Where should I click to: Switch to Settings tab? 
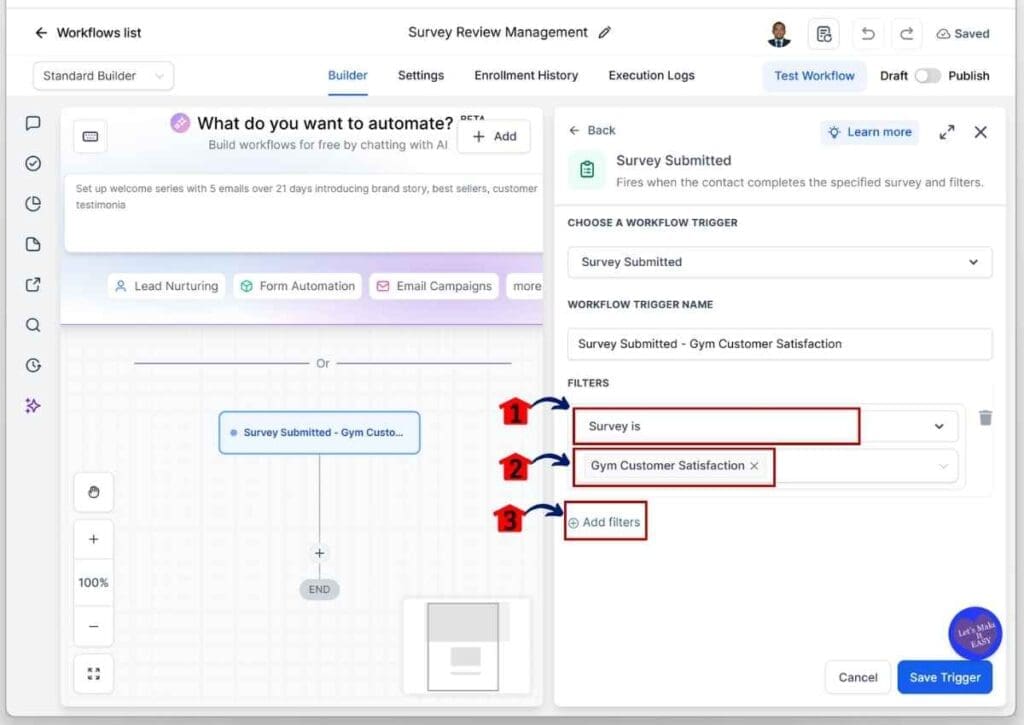point(421,76)
